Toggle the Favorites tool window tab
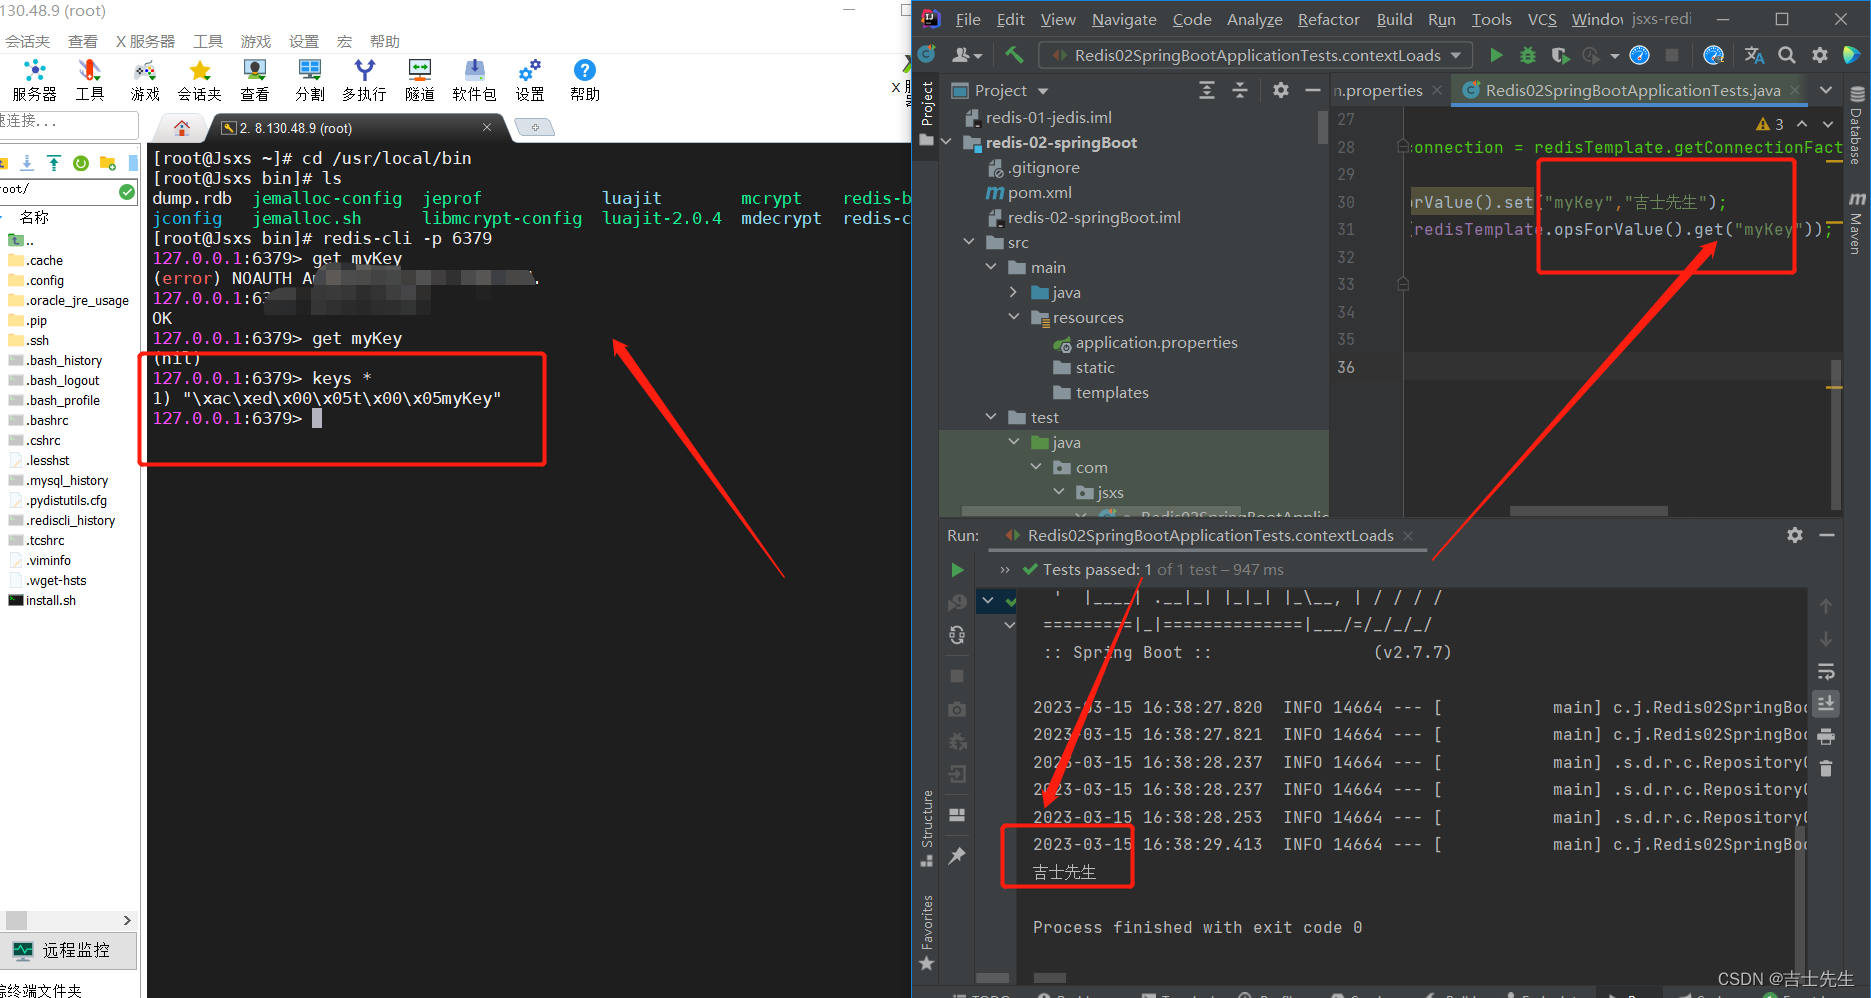The image size is (1871, 998). [x=927, y=932]
